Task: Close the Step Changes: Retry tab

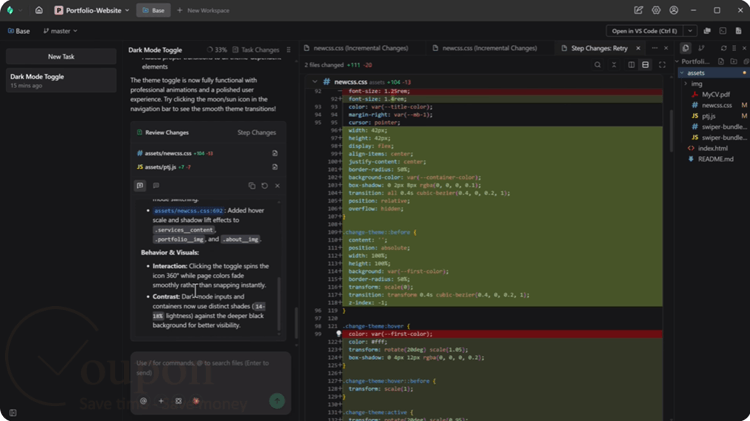Action: click(638, 48)
